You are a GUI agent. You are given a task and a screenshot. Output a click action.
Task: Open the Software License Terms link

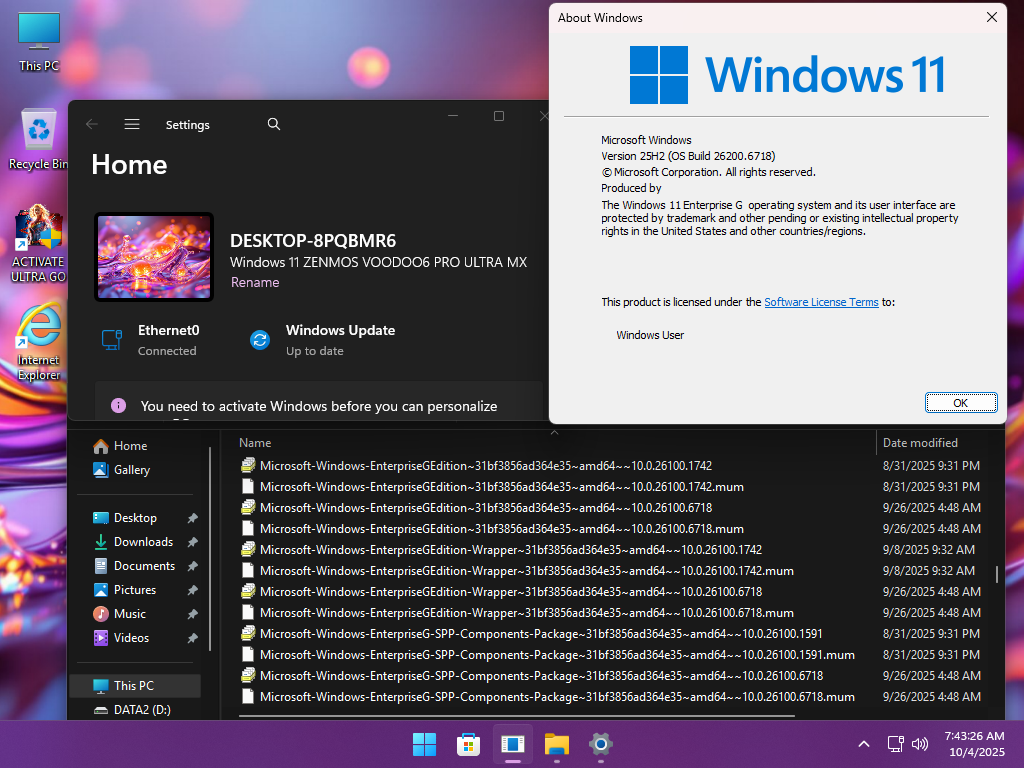click(821, 302)
